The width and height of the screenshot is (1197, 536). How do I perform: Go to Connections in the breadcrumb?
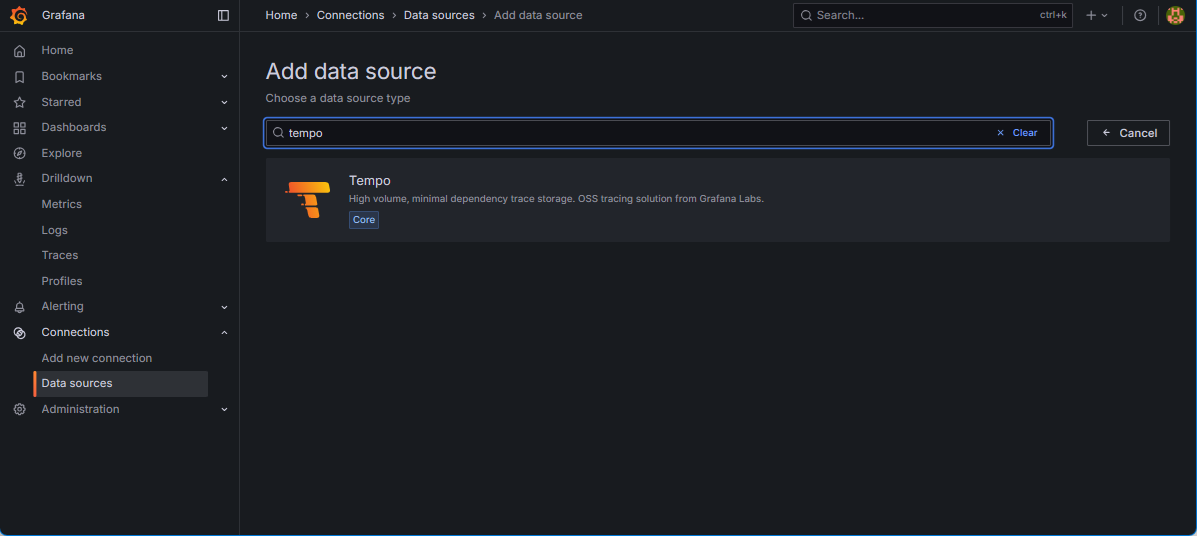[350, 15]
